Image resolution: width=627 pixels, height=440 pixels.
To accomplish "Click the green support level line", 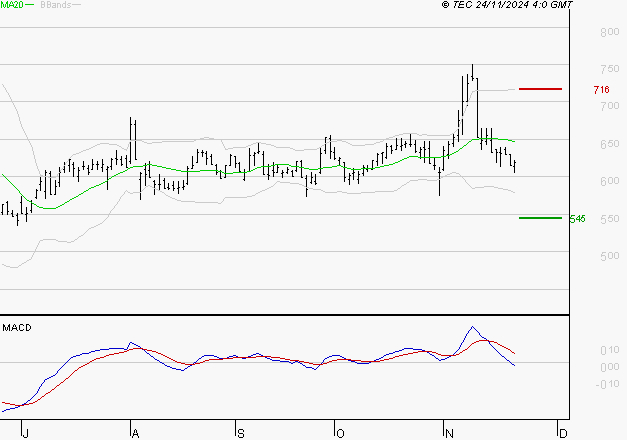I will coord(540,218).
